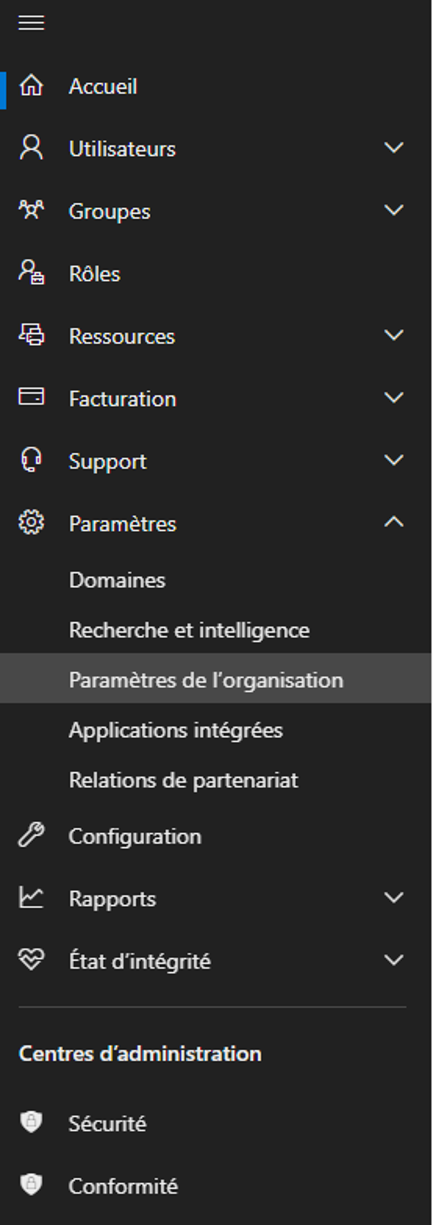
Task: Click the Configuration wrench icon
Action: pyautogui.click(x=31, y=836)
